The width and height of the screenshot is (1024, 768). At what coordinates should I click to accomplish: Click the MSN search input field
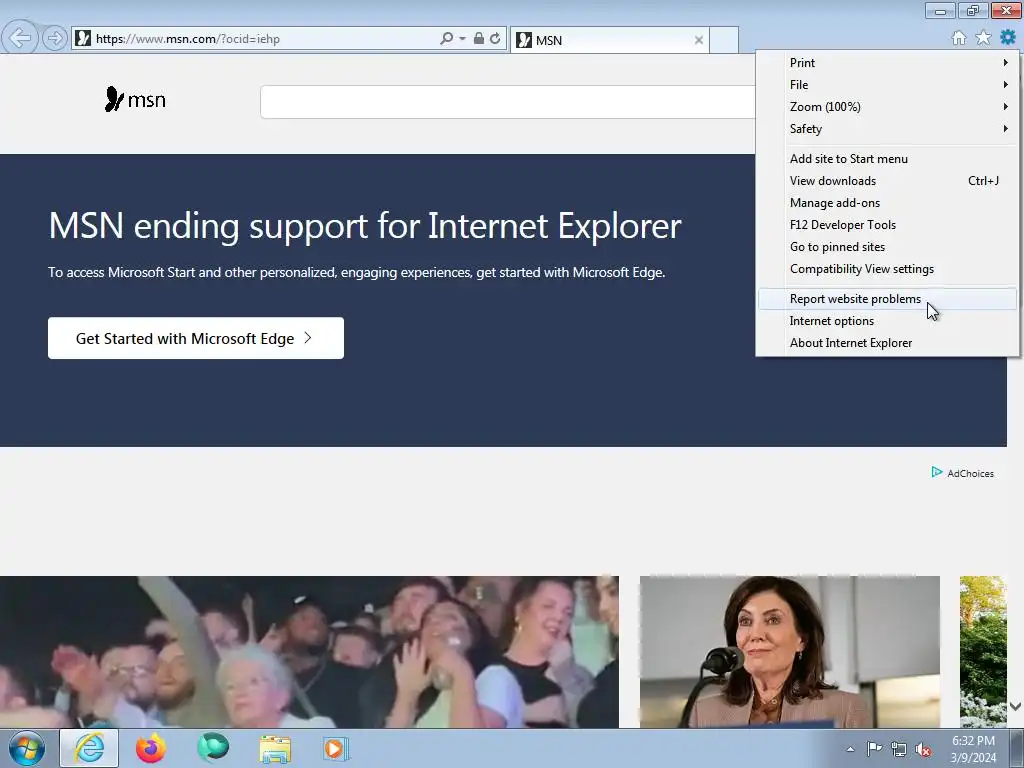coord(508,102)
